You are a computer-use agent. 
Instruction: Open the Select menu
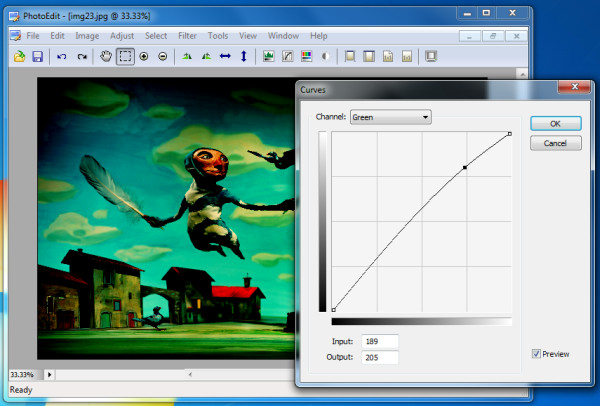point(156,36)
